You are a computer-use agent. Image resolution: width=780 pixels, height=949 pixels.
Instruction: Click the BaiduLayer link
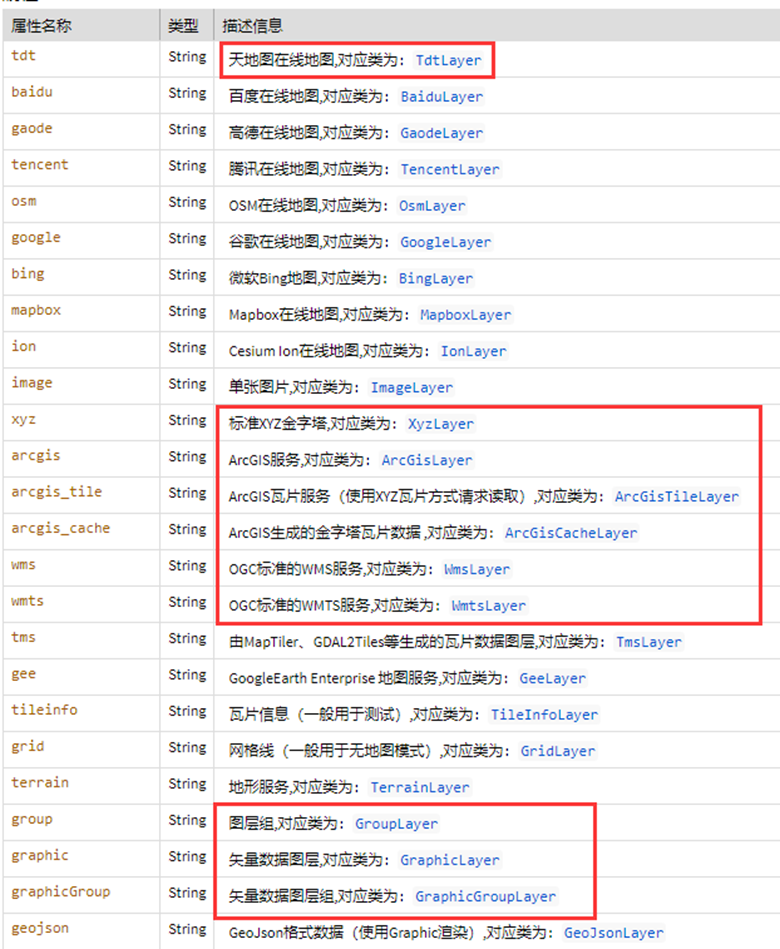click(441, 97)
